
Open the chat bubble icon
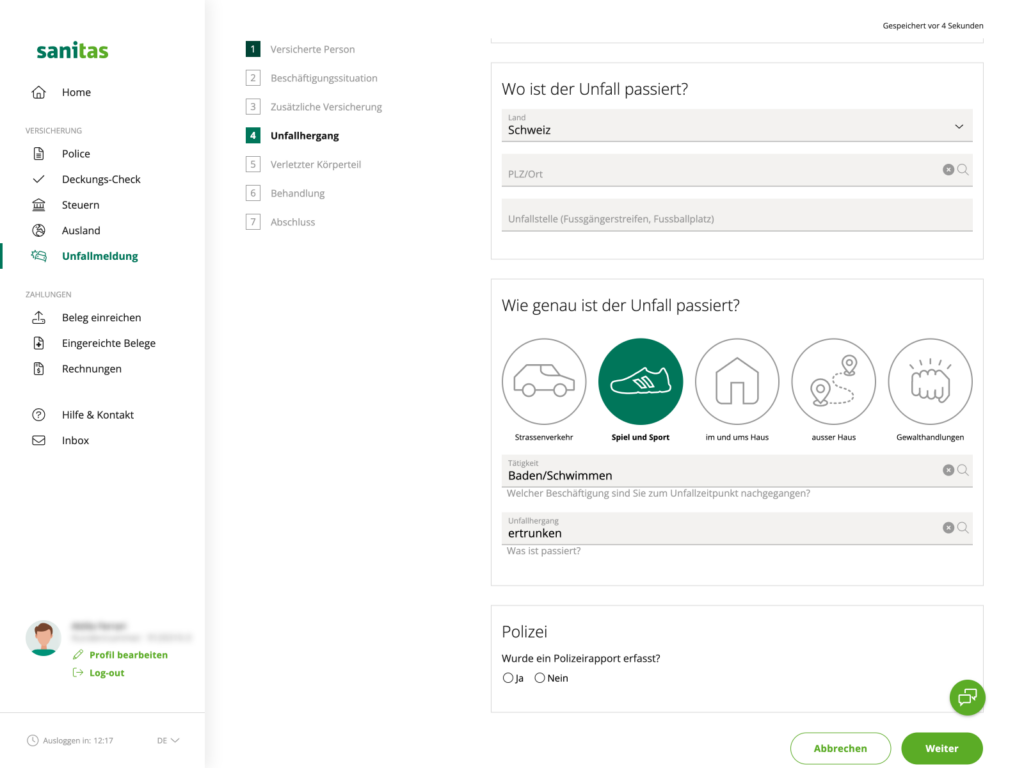[967, 697]
